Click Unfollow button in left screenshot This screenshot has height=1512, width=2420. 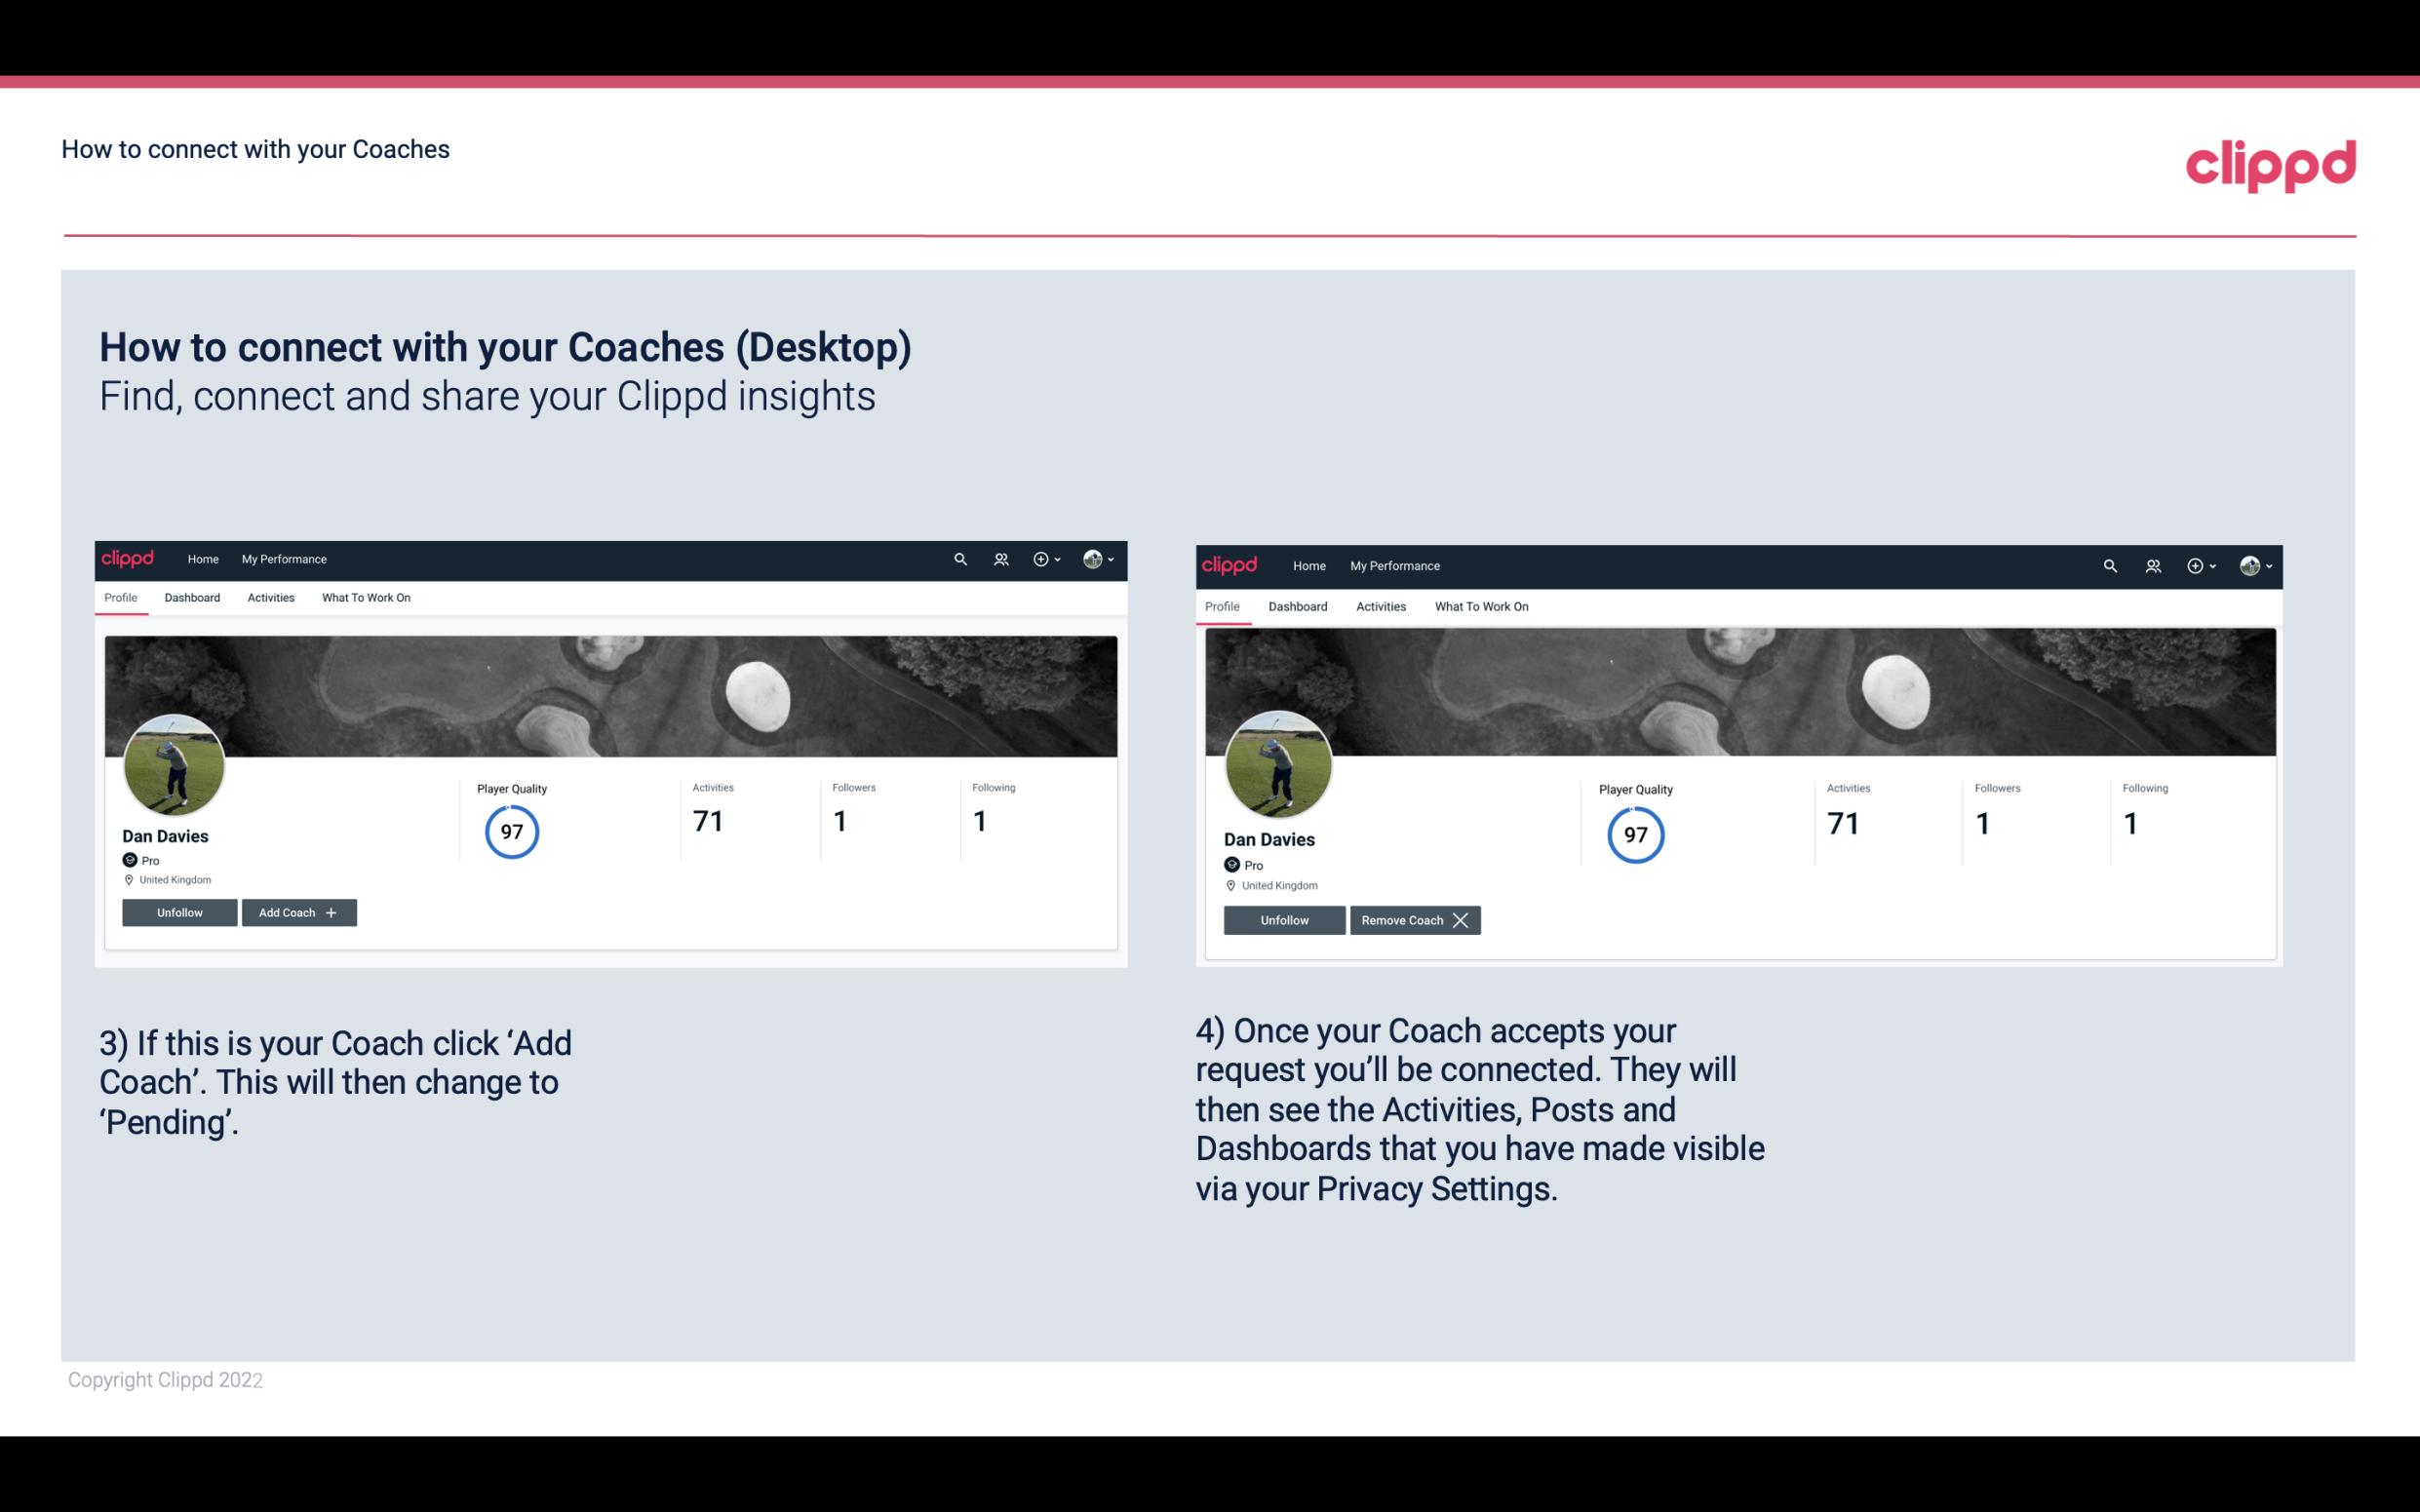tap(179, 911)
